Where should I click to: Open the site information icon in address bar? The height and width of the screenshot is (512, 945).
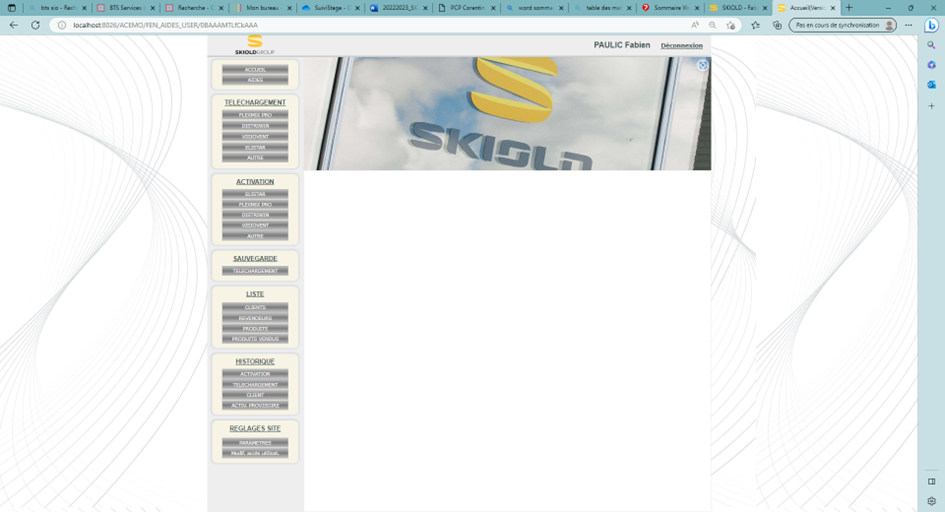pyautogui.click(x=61, y=25)
